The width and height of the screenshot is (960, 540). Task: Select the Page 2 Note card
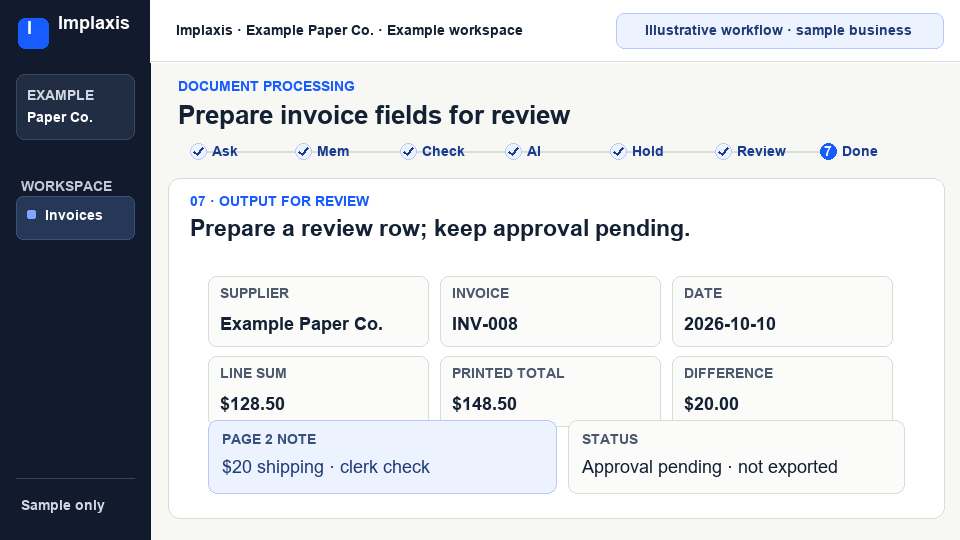(x=383, y=457)
